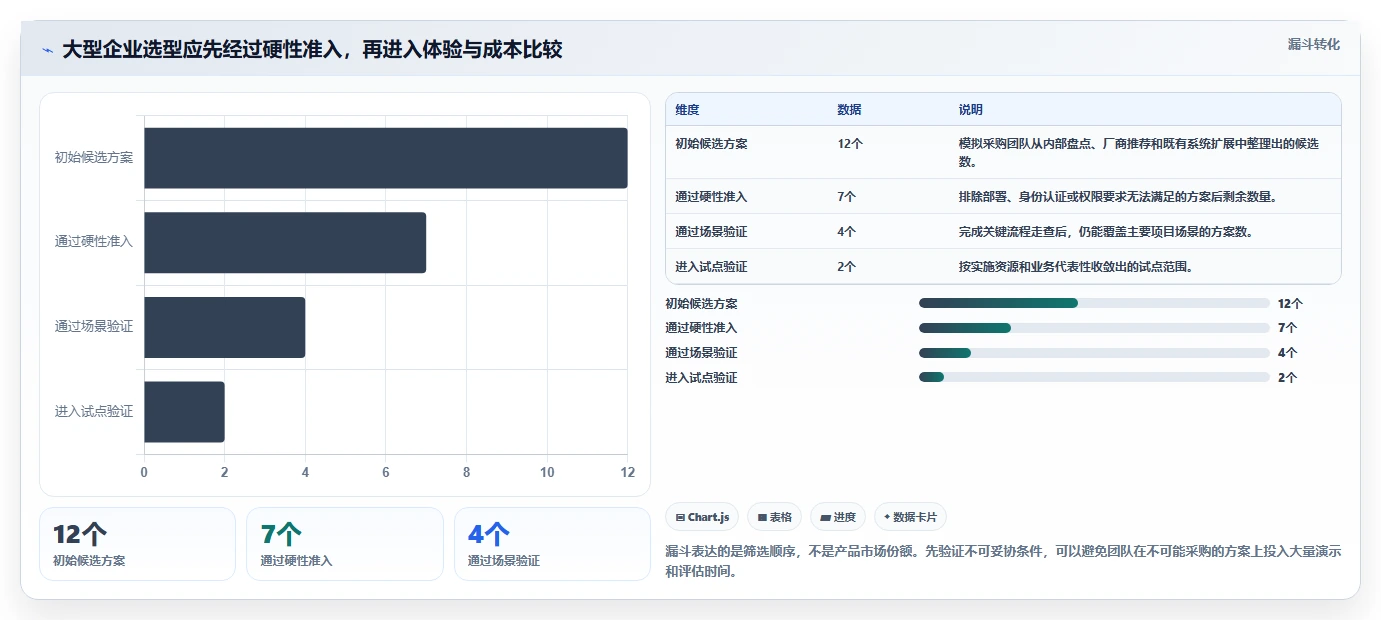Image resolution: width=1381 pixels, height=620 pixels.
Task: Click description starting 排除部署
Action: click(x=1118, y=197)
